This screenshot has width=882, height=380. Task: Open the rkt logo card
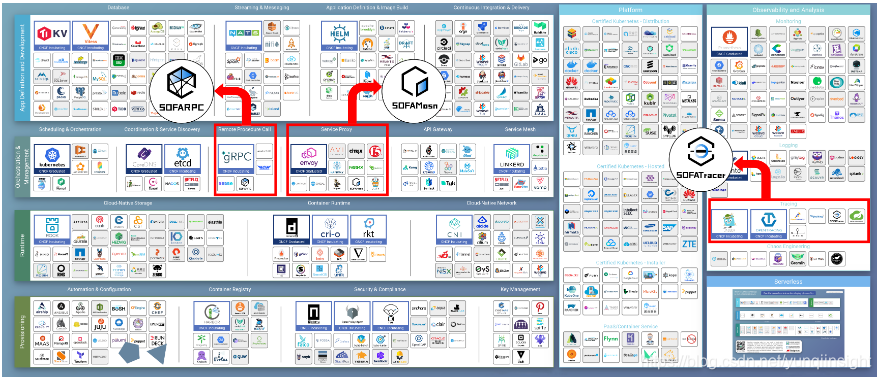click(368, 231)
